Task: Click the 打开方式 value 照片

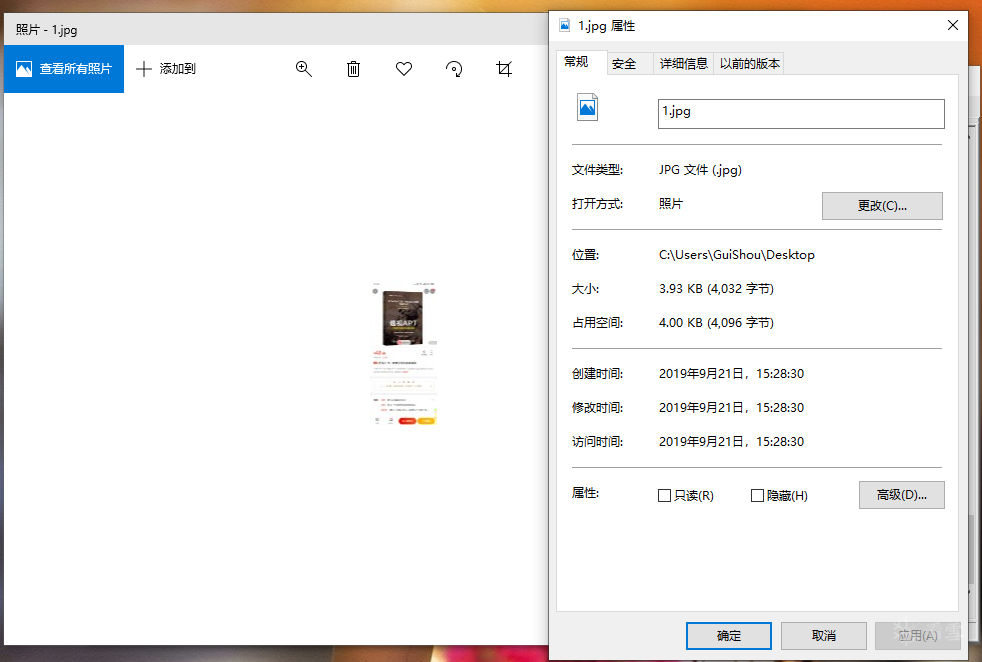Action: (x=671, y=204)
